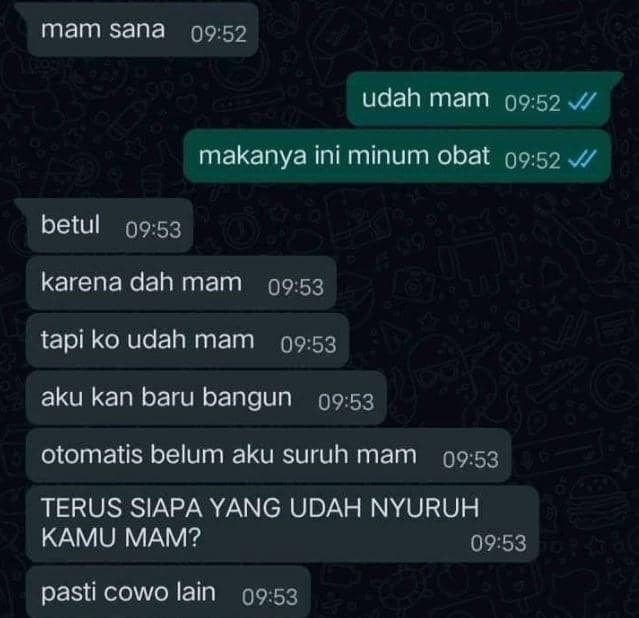Click read receipt ticks on 'makanya ini minum obat'
This screenshot has width=639, height=618.
click(x=582, y=159)
